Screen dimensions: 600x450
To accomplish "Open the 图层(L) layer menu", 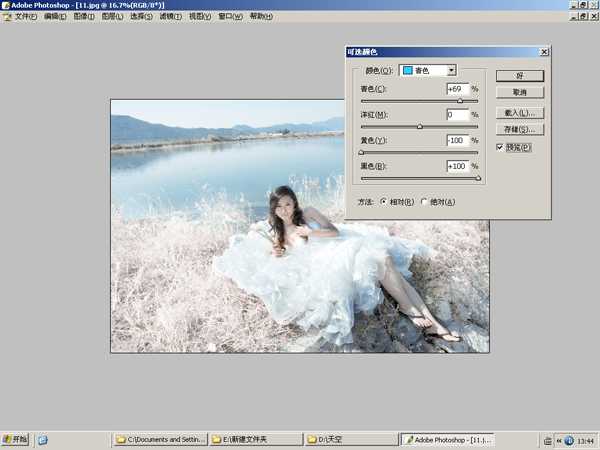I will pyautogui.click(x=112, y=17).
